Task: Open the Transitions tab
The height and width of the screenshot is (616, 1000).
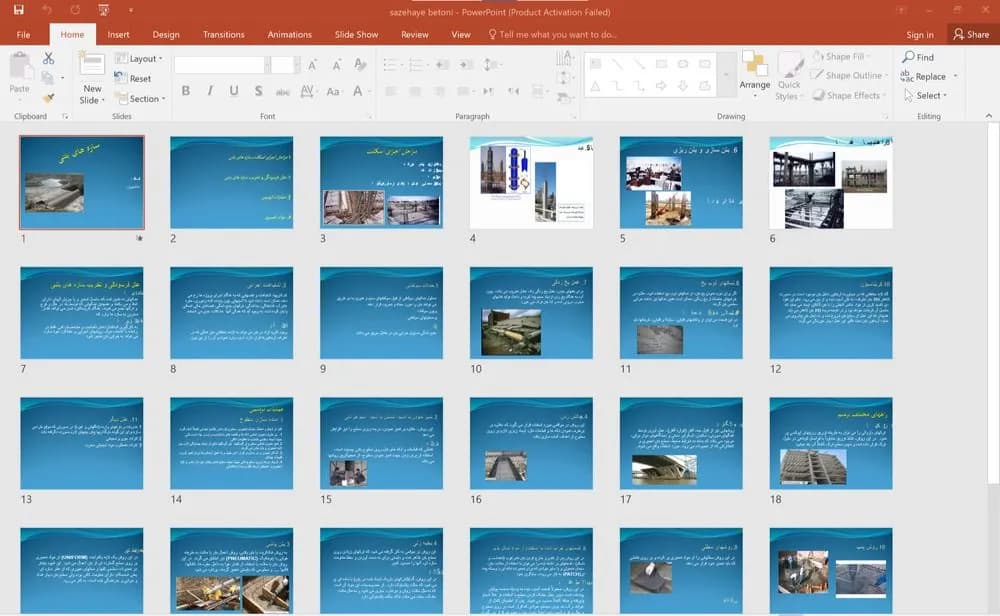Action: click(223, 34)
